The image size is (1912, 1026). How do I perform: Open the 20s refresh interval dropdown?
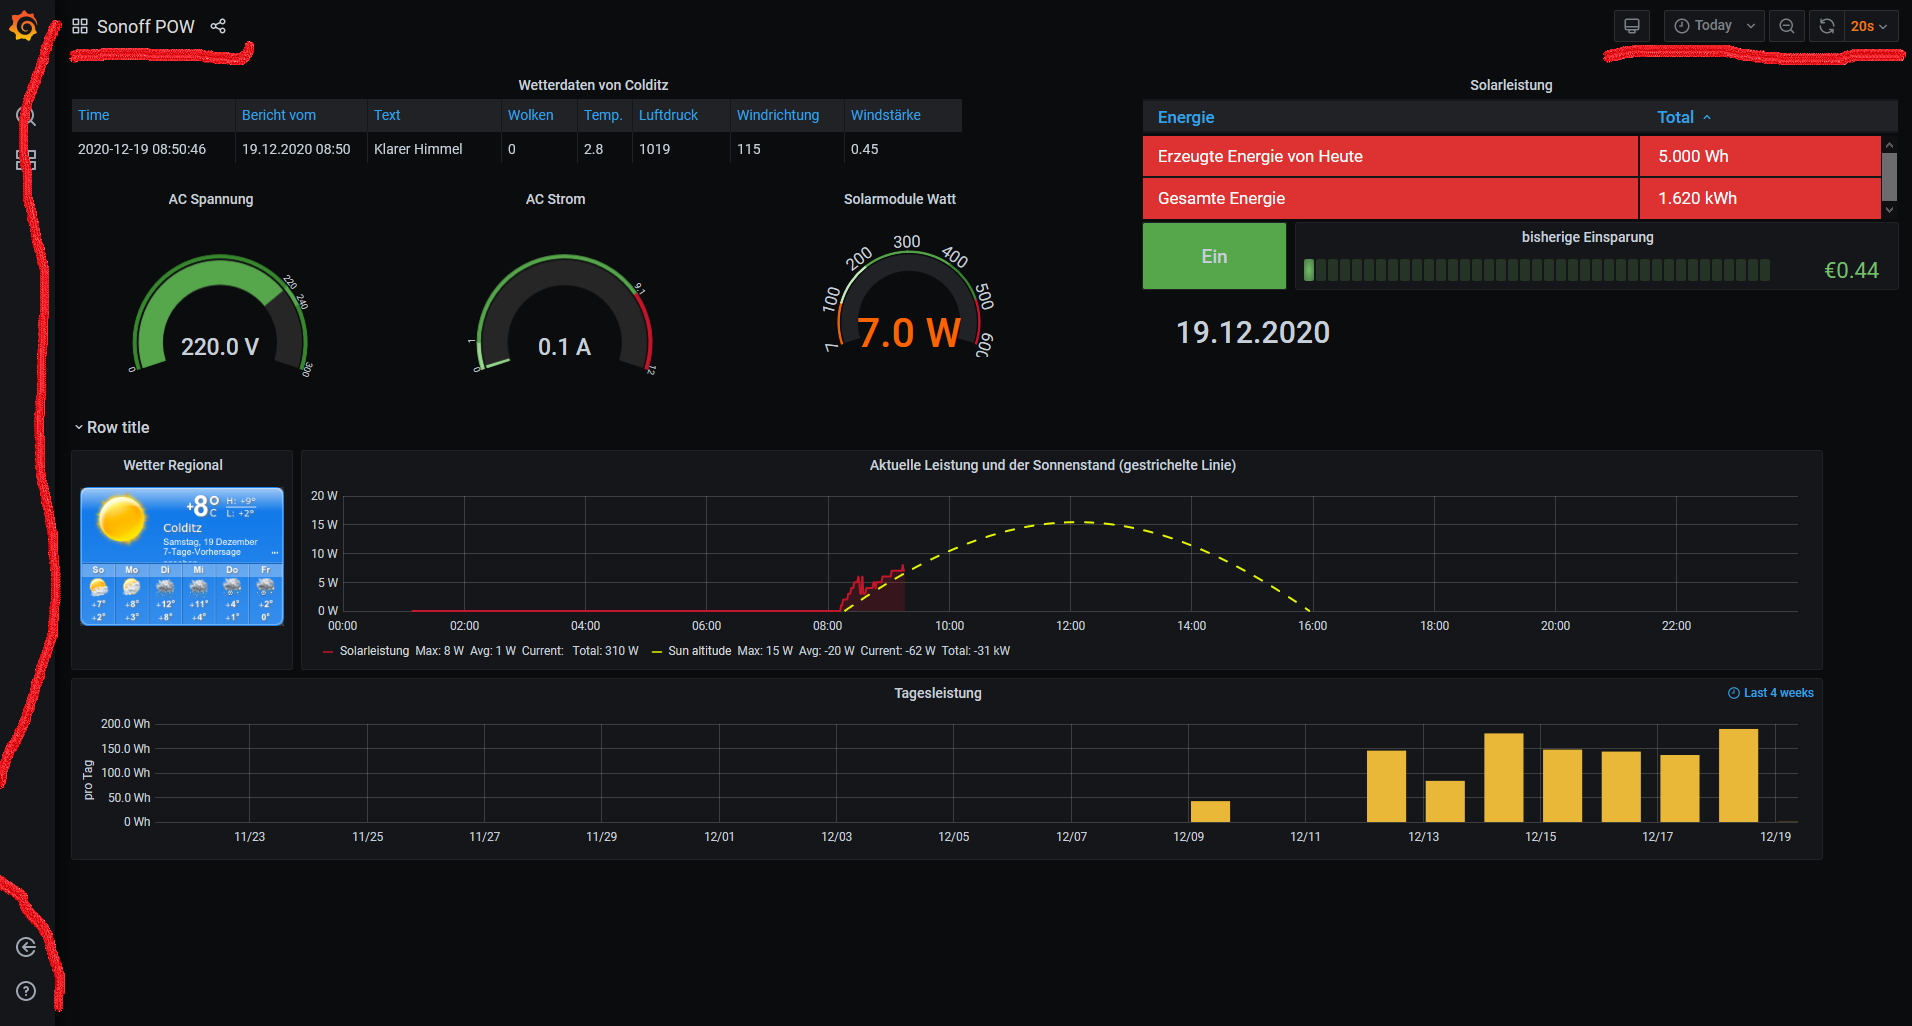tap(1868, 26)
